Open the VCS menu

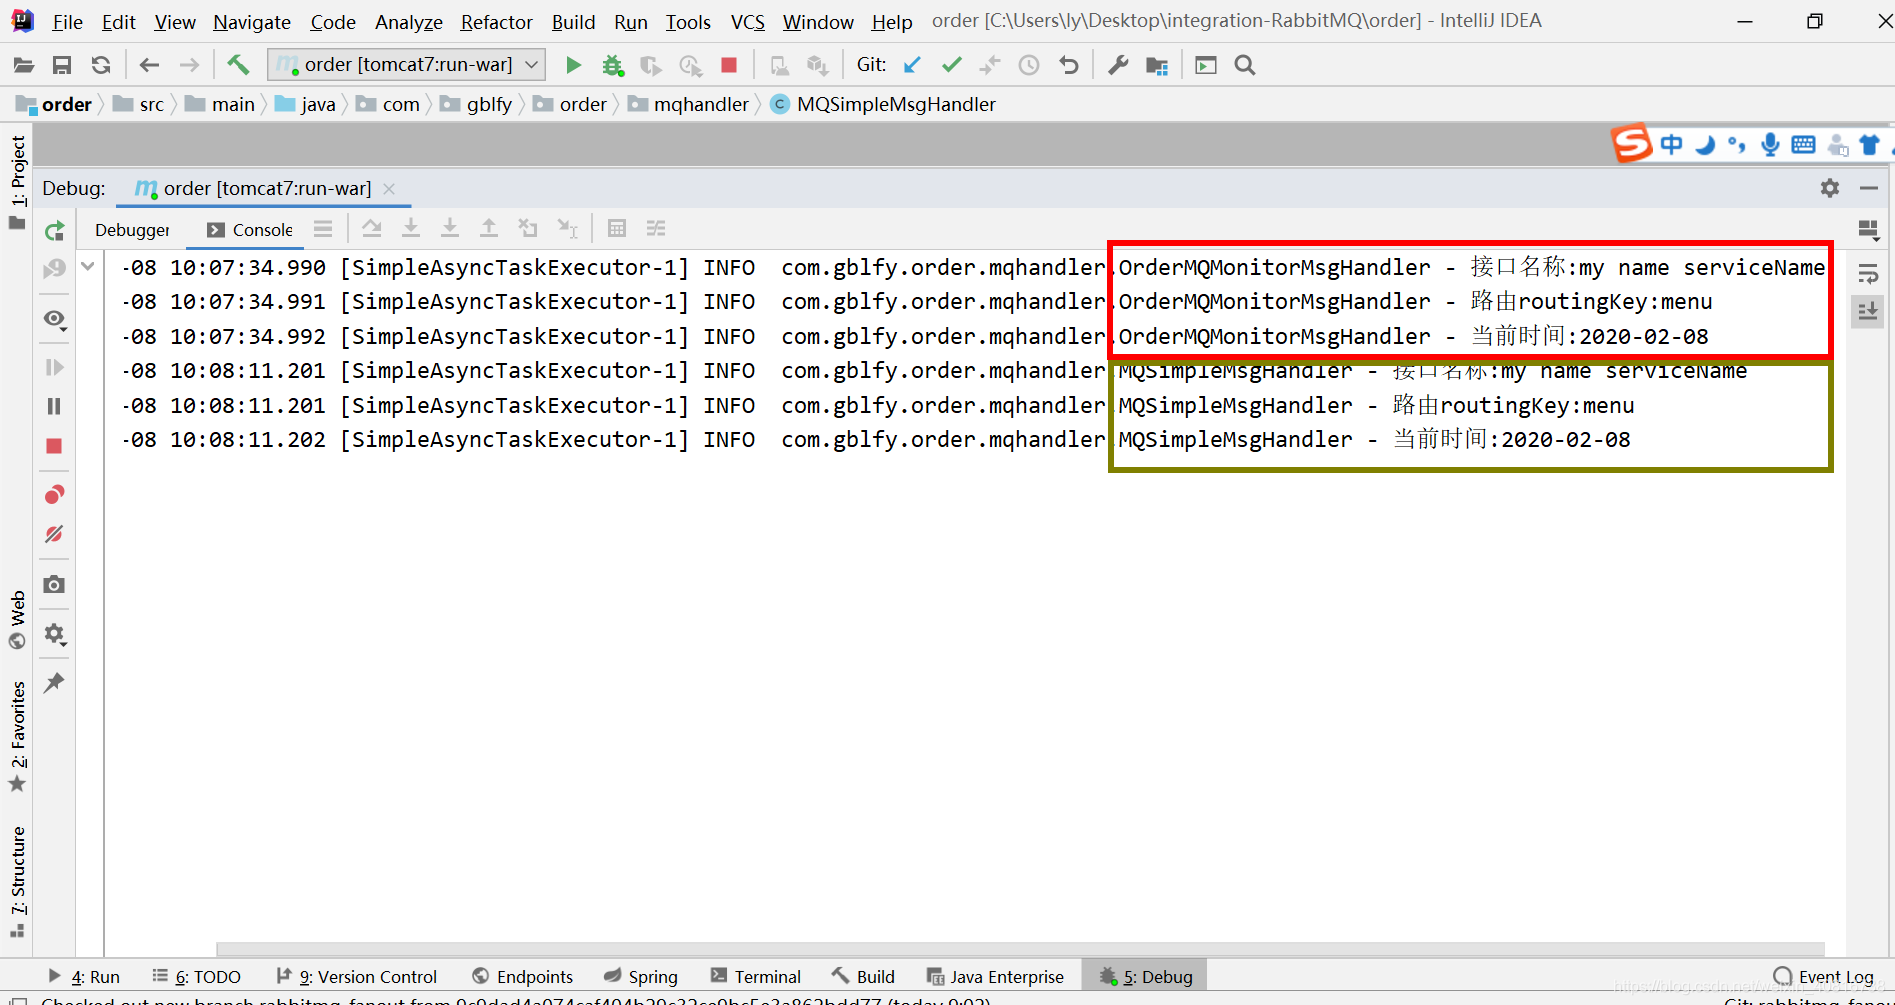pyautogui.click(x=747, y=21)
